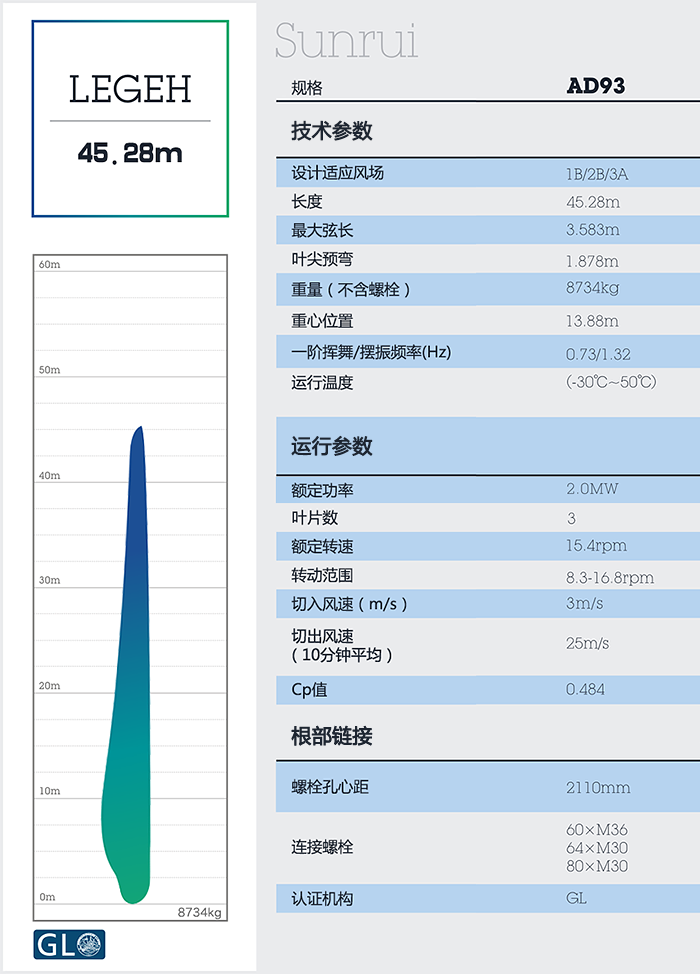This screenshot has width=700, height=974.
Task: Click the 一阶挥舞/摆振频率(Hz) label
Action: (371, 352)
